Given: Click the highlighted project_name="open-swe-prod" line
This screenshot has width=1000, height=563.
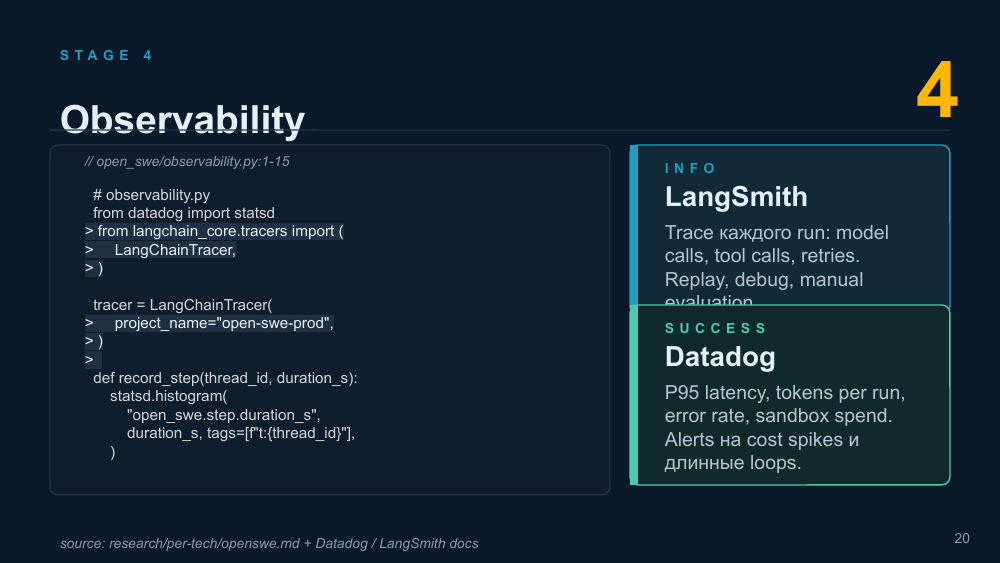Looking at the screenshot, I should (209, 323).
